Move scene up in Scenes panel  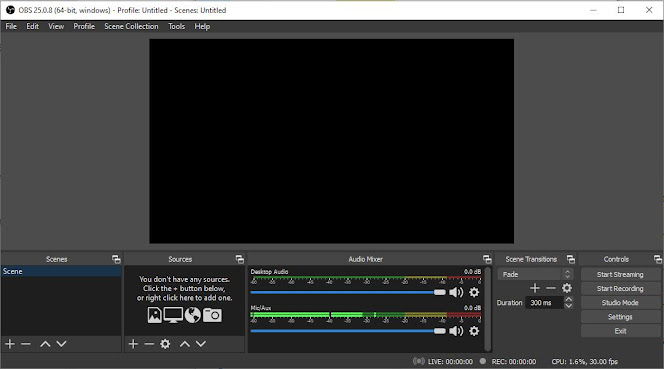45,344
